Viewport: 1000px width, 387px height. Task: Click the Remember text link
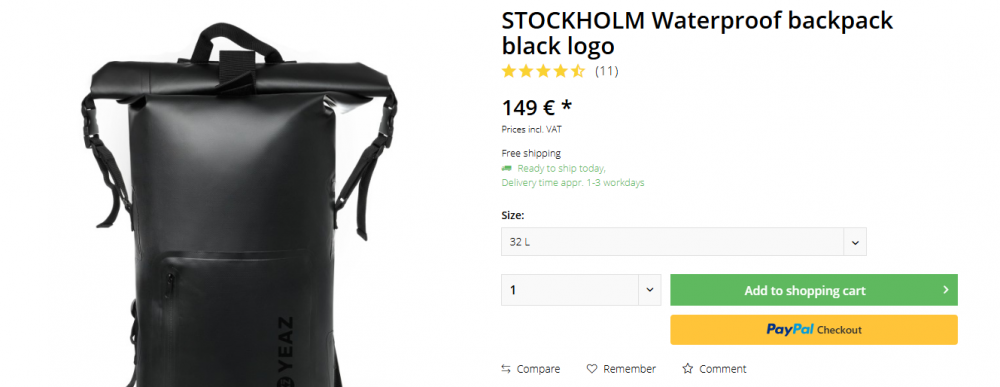click(629, 369)
